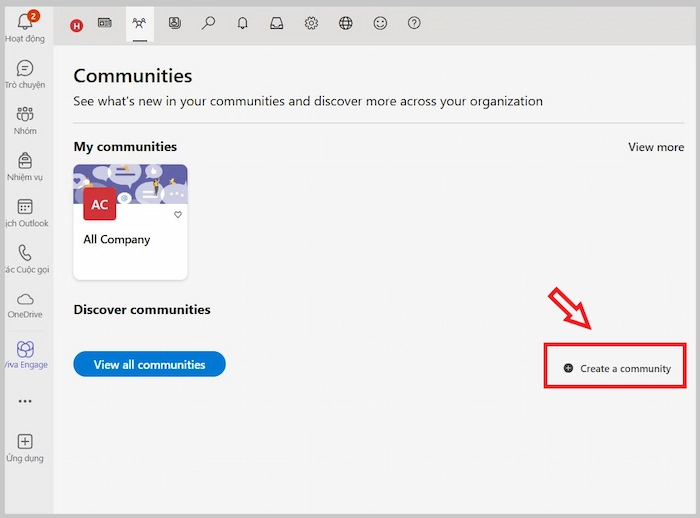Click View all communities button

point(150,364)
